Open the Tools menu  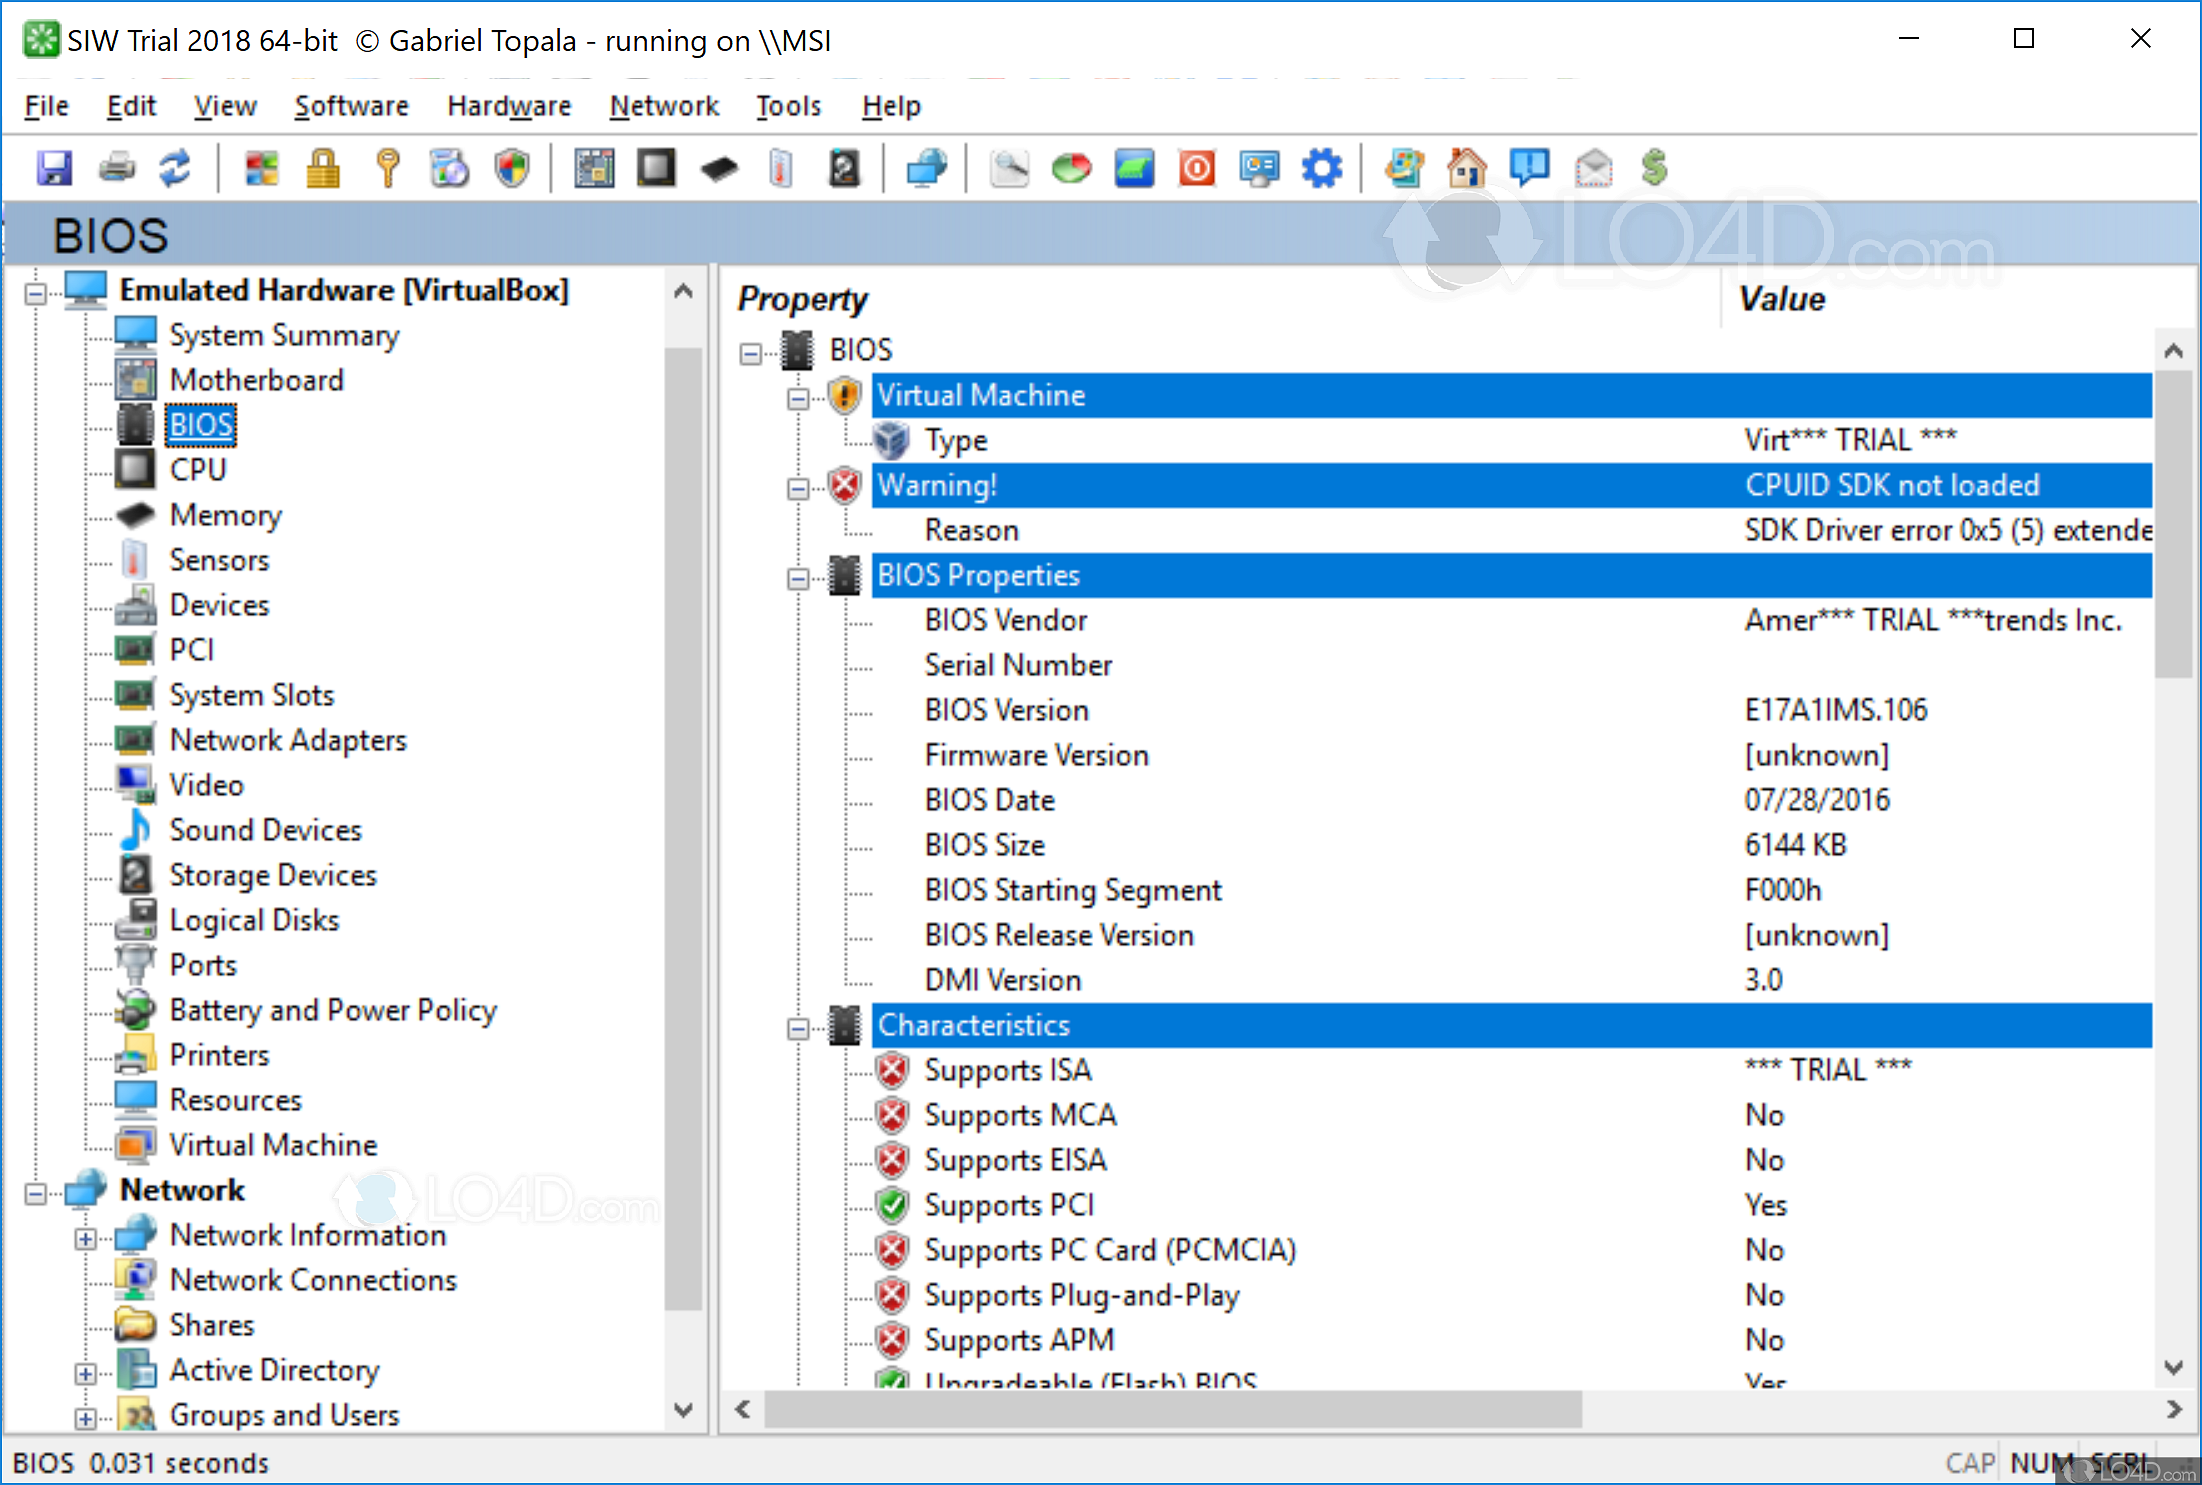coord(788,106)
